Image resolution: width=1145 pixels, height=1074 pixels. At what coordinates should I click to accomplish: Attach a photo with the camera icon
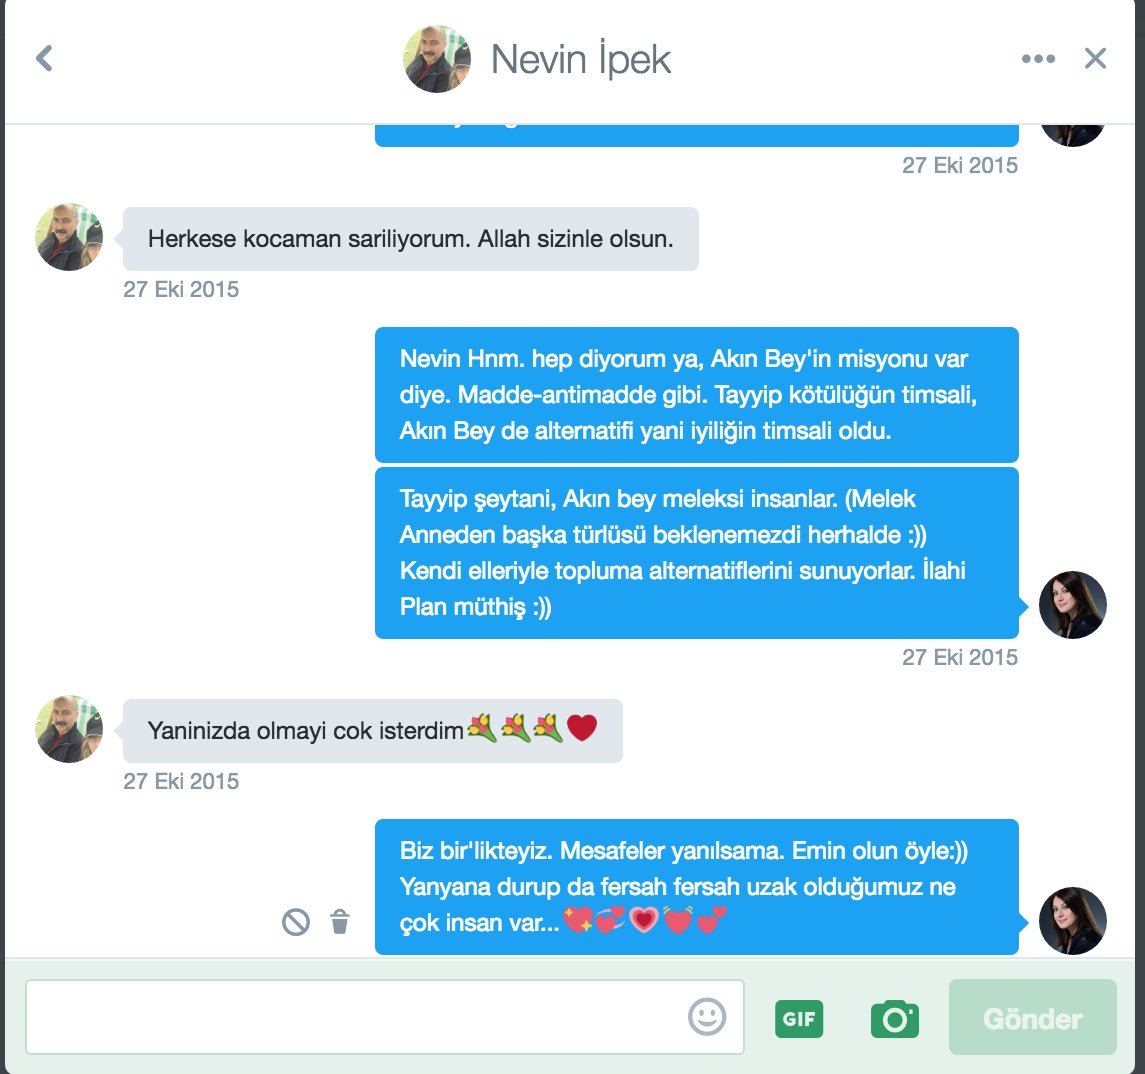point(895,1019)
